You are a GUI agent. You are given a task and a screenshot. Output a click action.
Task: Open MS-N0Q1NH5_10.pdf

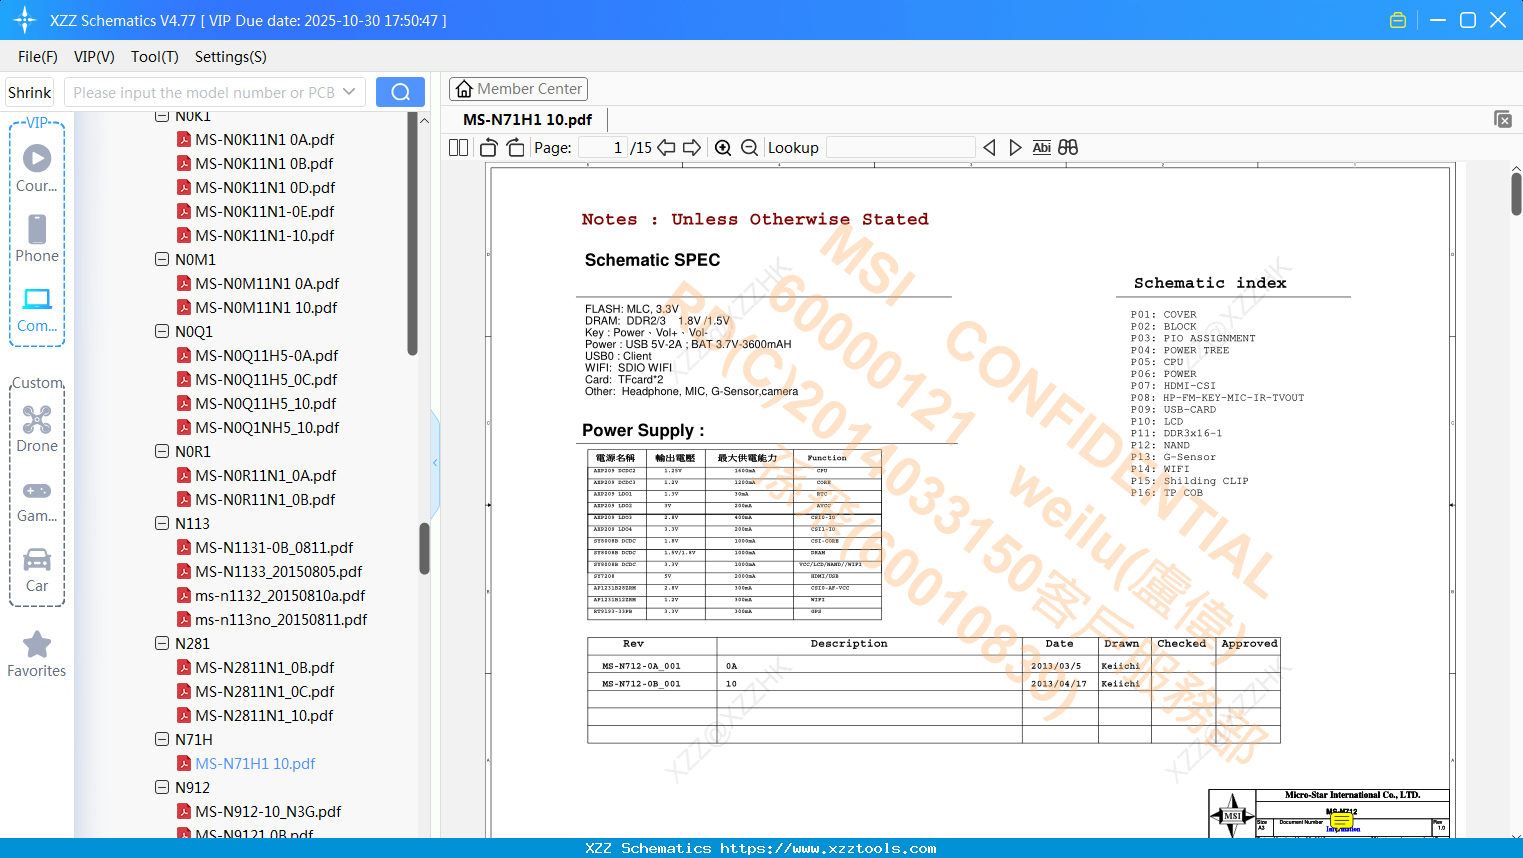point(258,427)
